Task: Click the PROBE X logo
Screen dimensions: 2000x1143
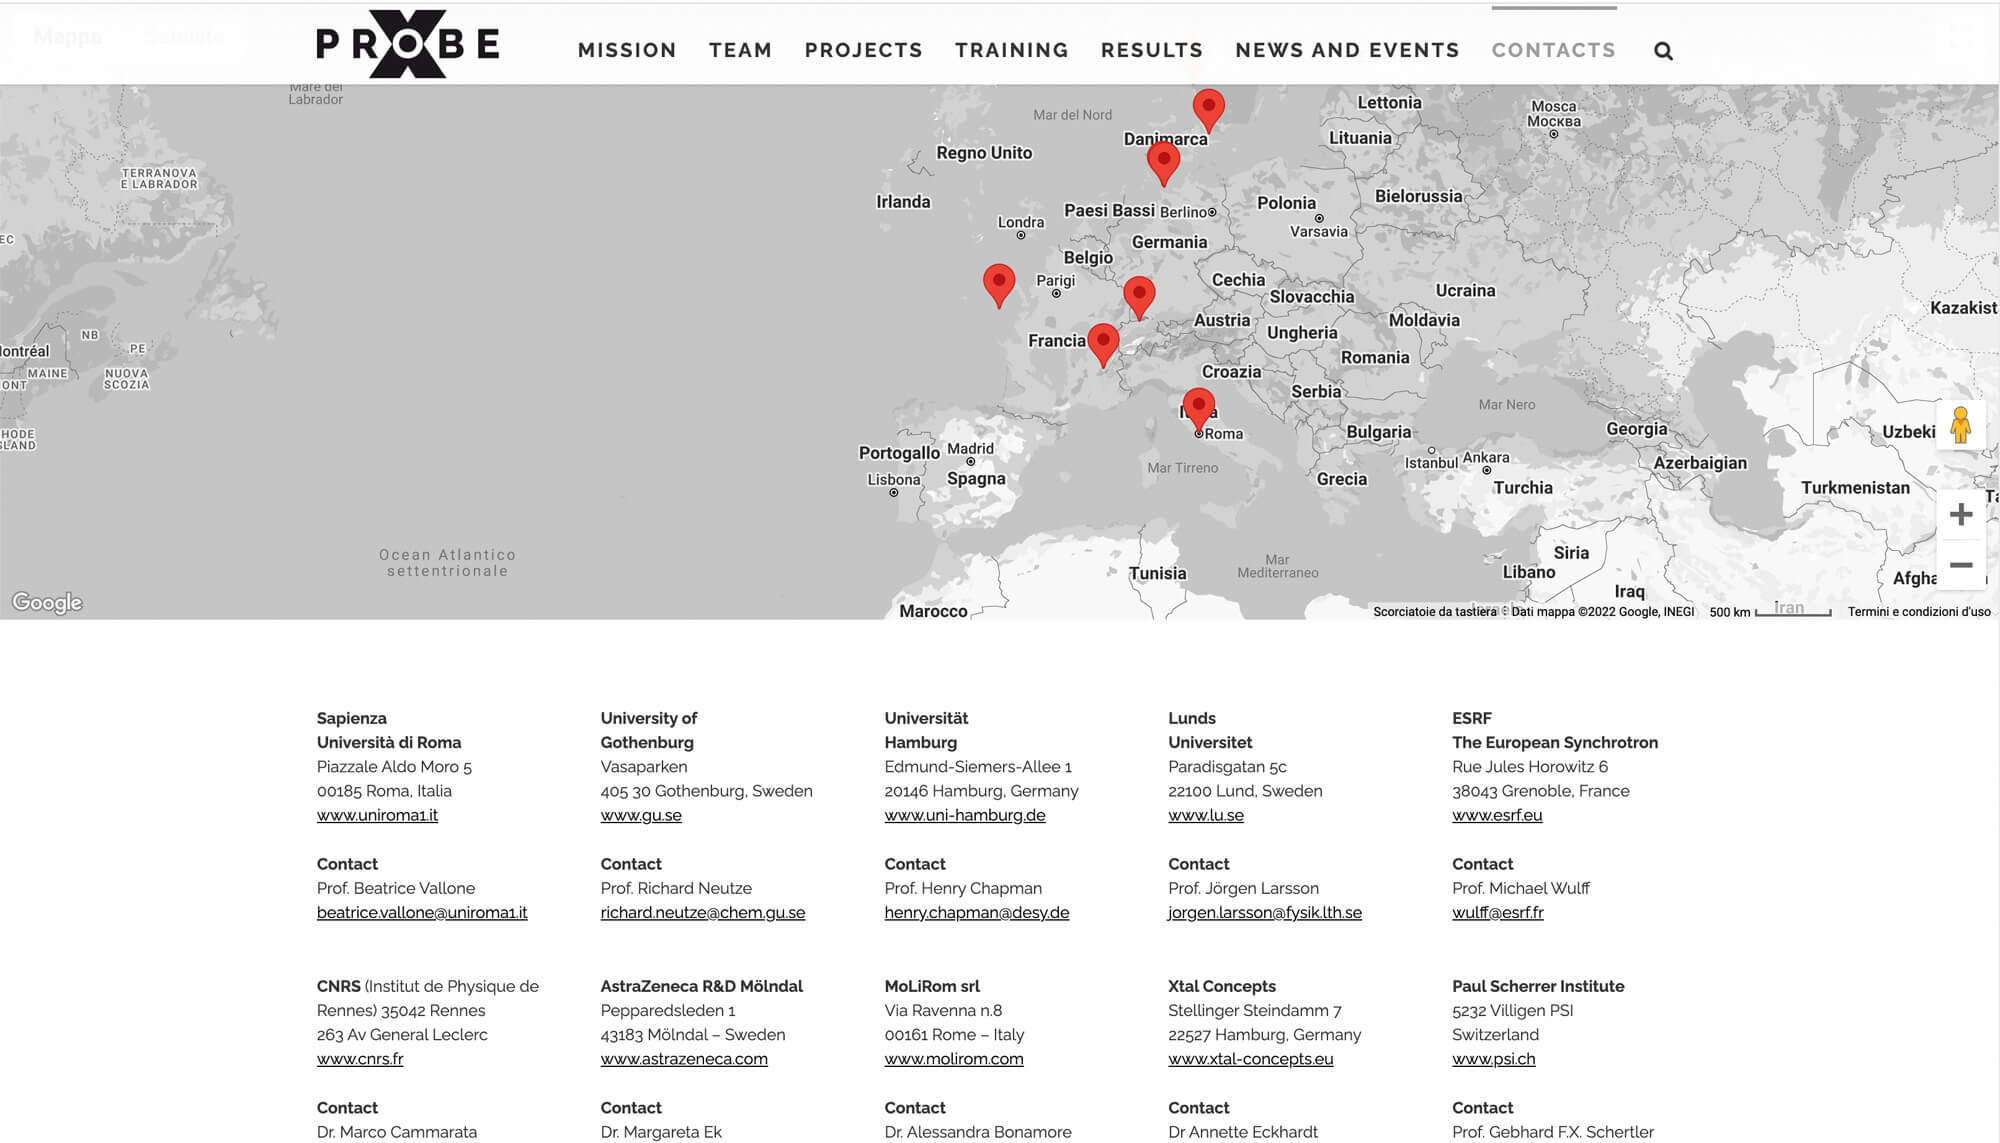Action: [x=407, y=44]
